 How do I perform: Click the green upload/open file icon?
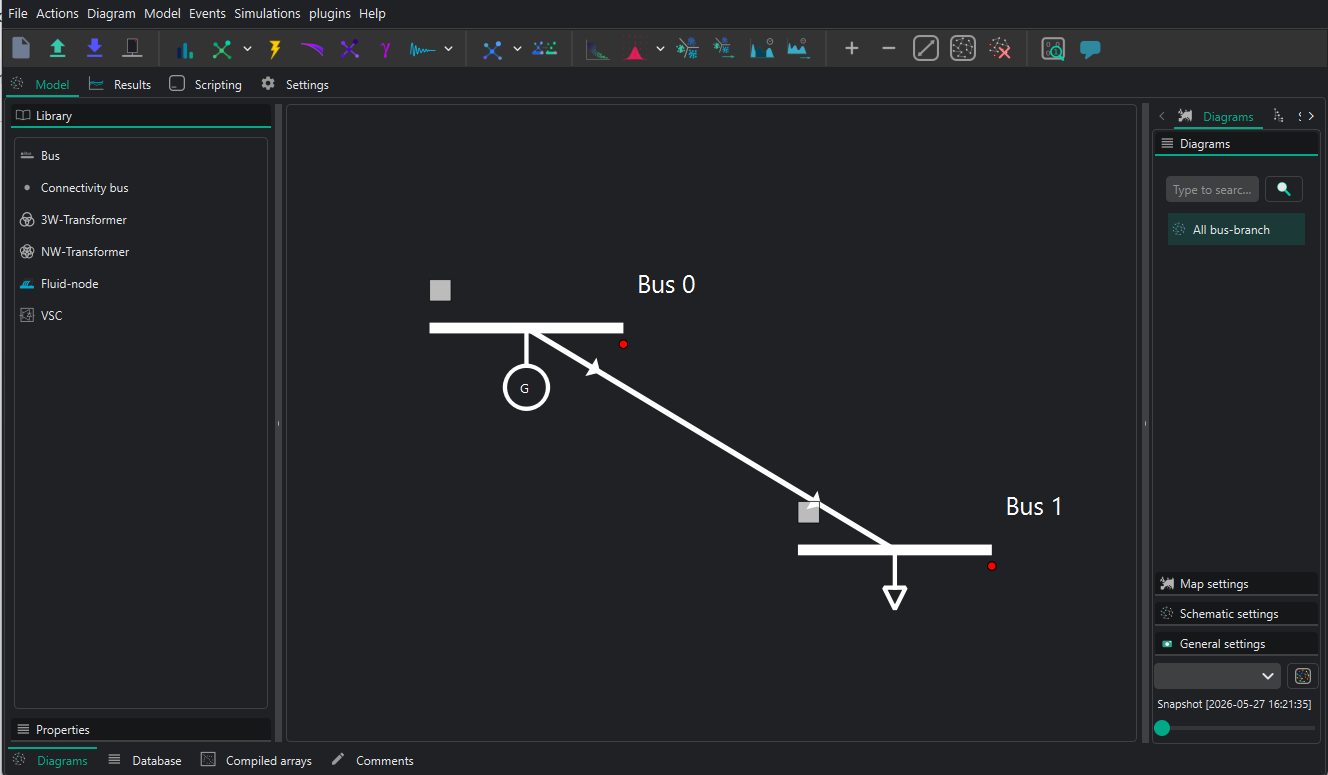click(x=58, y=48)
